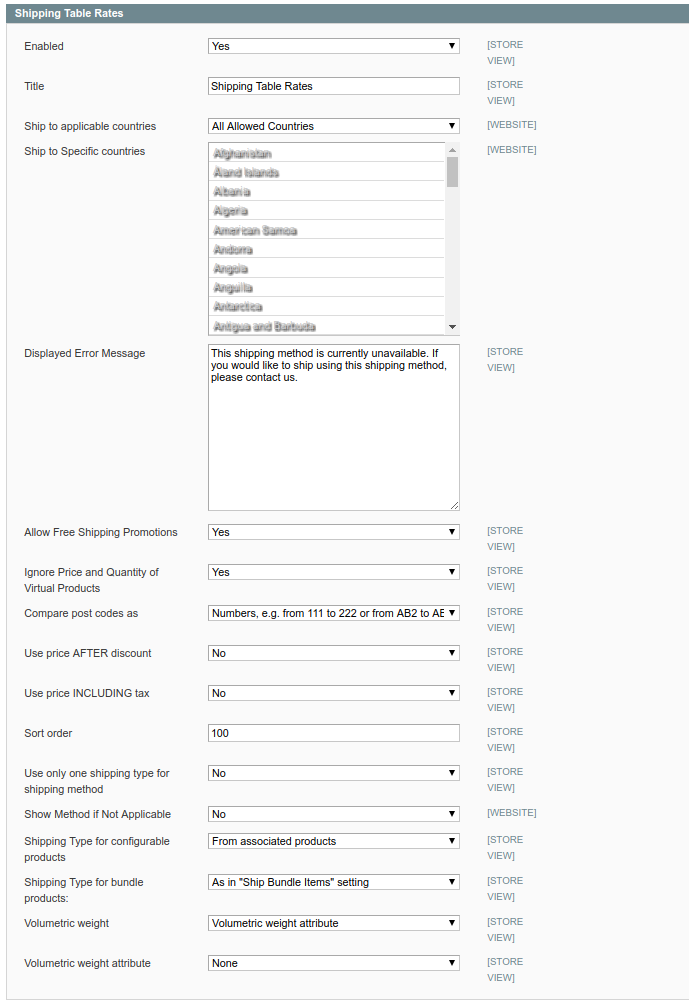
Task: Open the Use price AFTER discount dropdown
Action: pos(333,653)
